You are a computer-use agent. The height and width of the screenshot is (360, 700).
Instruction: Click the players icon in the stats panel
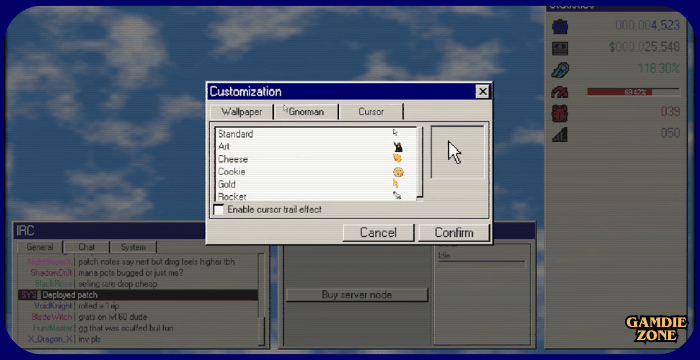tap(559, 26)
